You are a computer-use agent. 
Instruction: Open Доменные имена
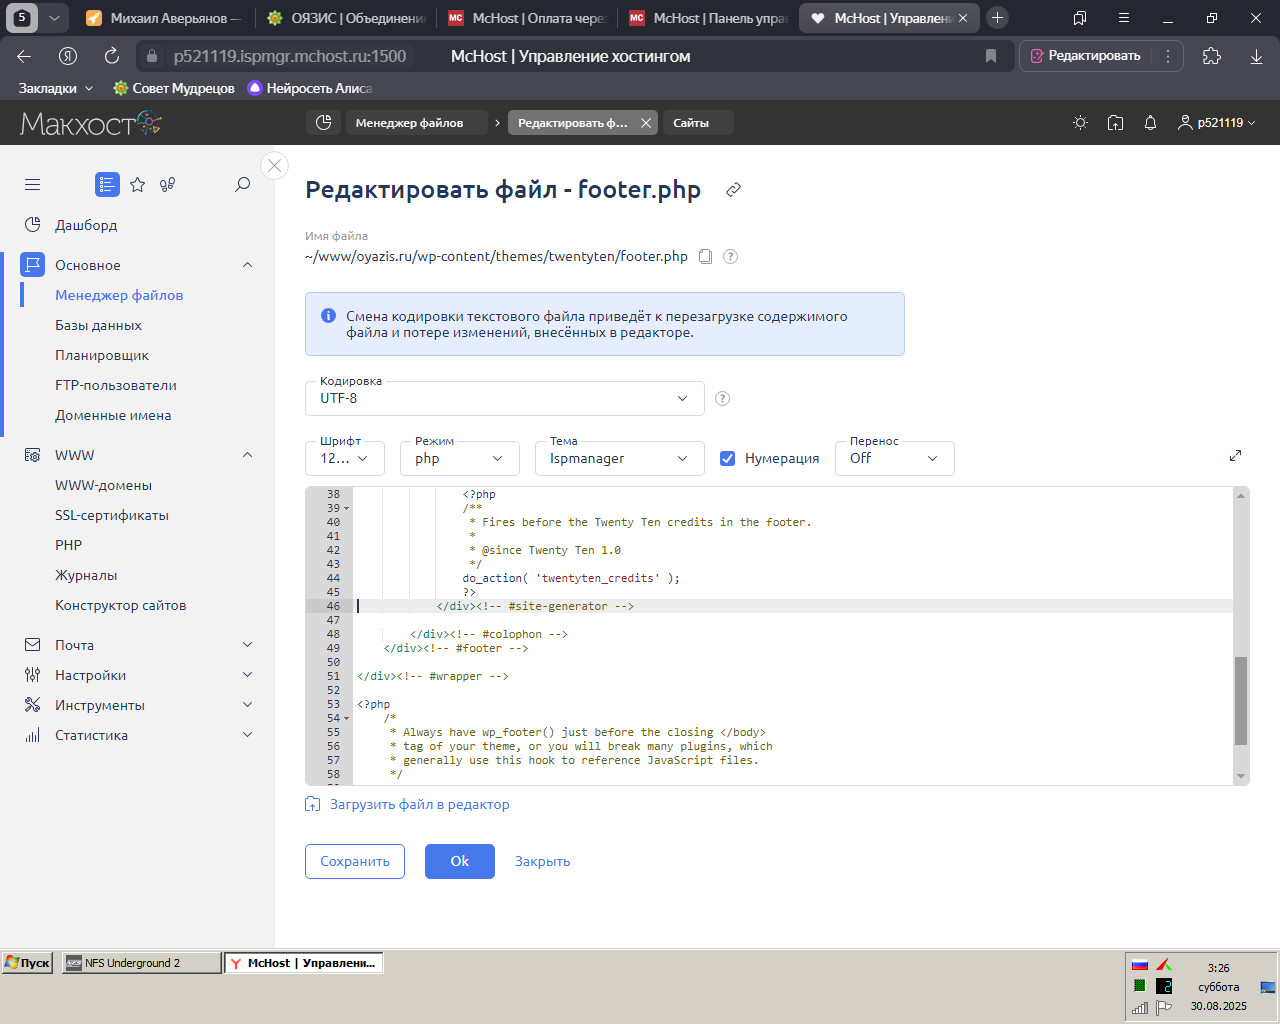[x=113, y=415]
